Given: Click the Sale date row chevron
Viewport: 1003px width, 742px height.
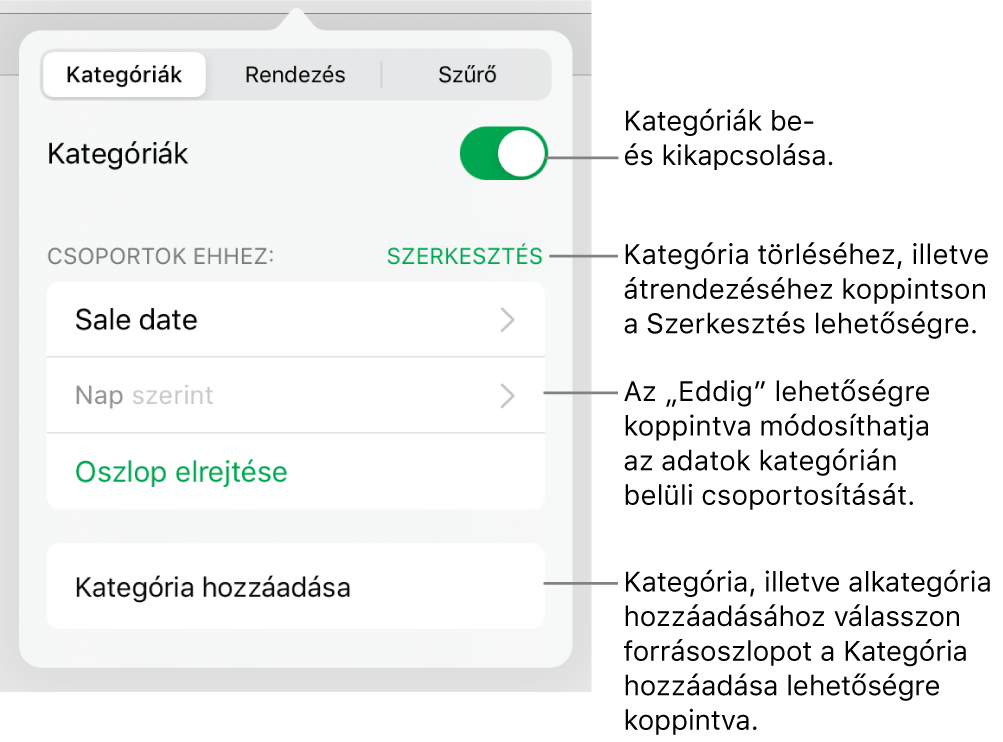Looking at the screenshot, I should point(505,320).
